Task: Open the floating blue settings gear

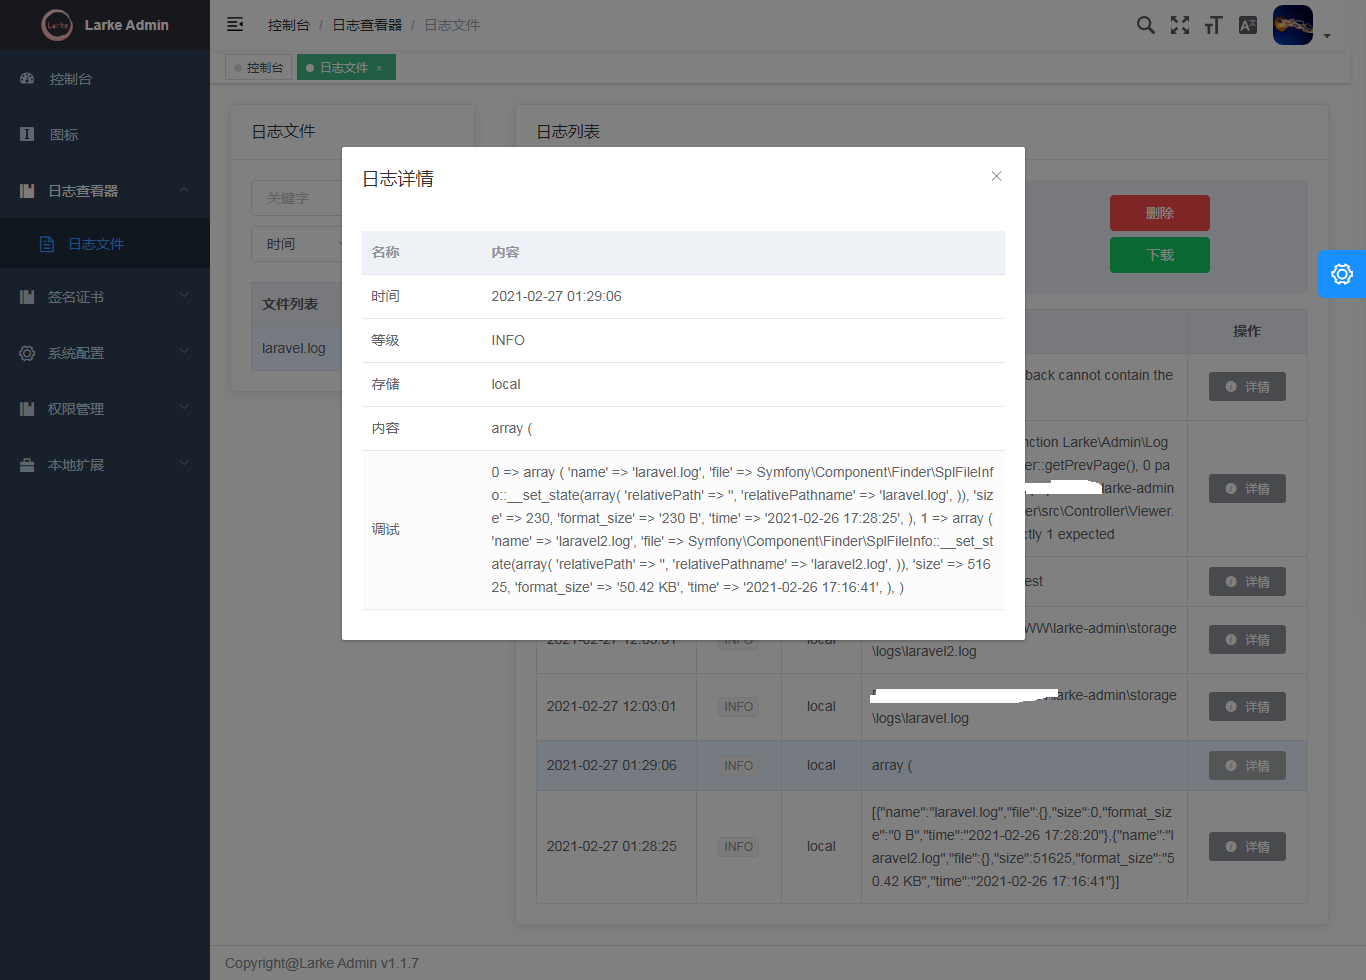Action: pos(1341,274)
